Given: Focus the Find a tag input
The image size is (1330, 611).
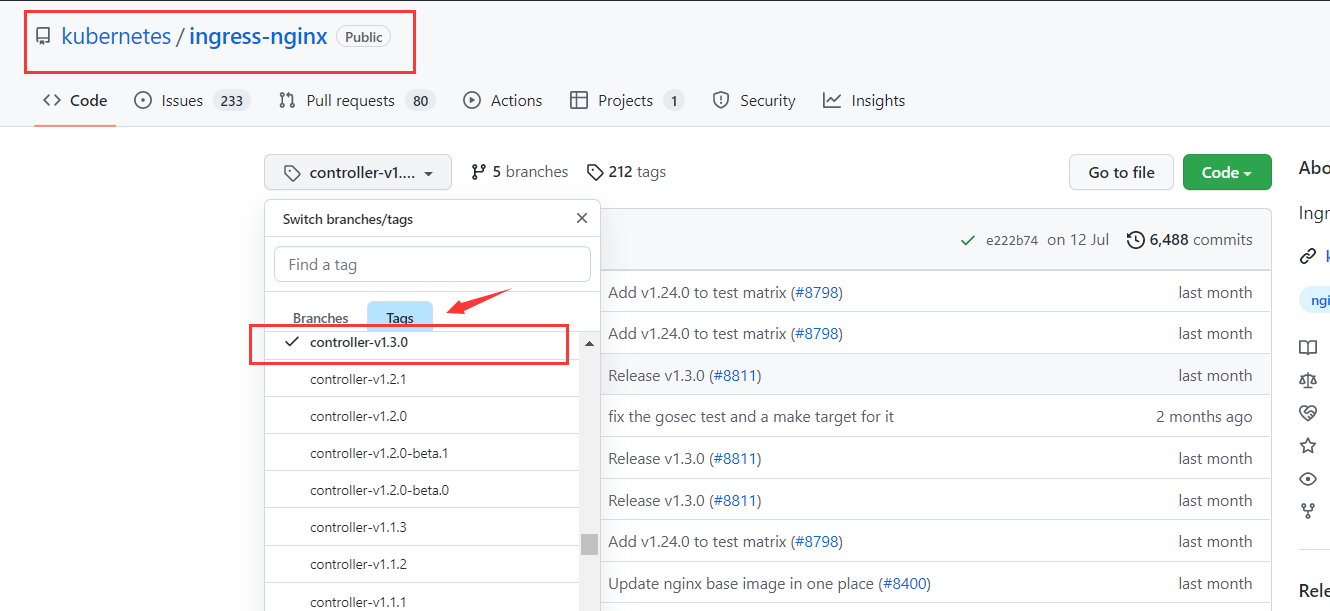Looking at the screenshot, I should tap(432, 264).
